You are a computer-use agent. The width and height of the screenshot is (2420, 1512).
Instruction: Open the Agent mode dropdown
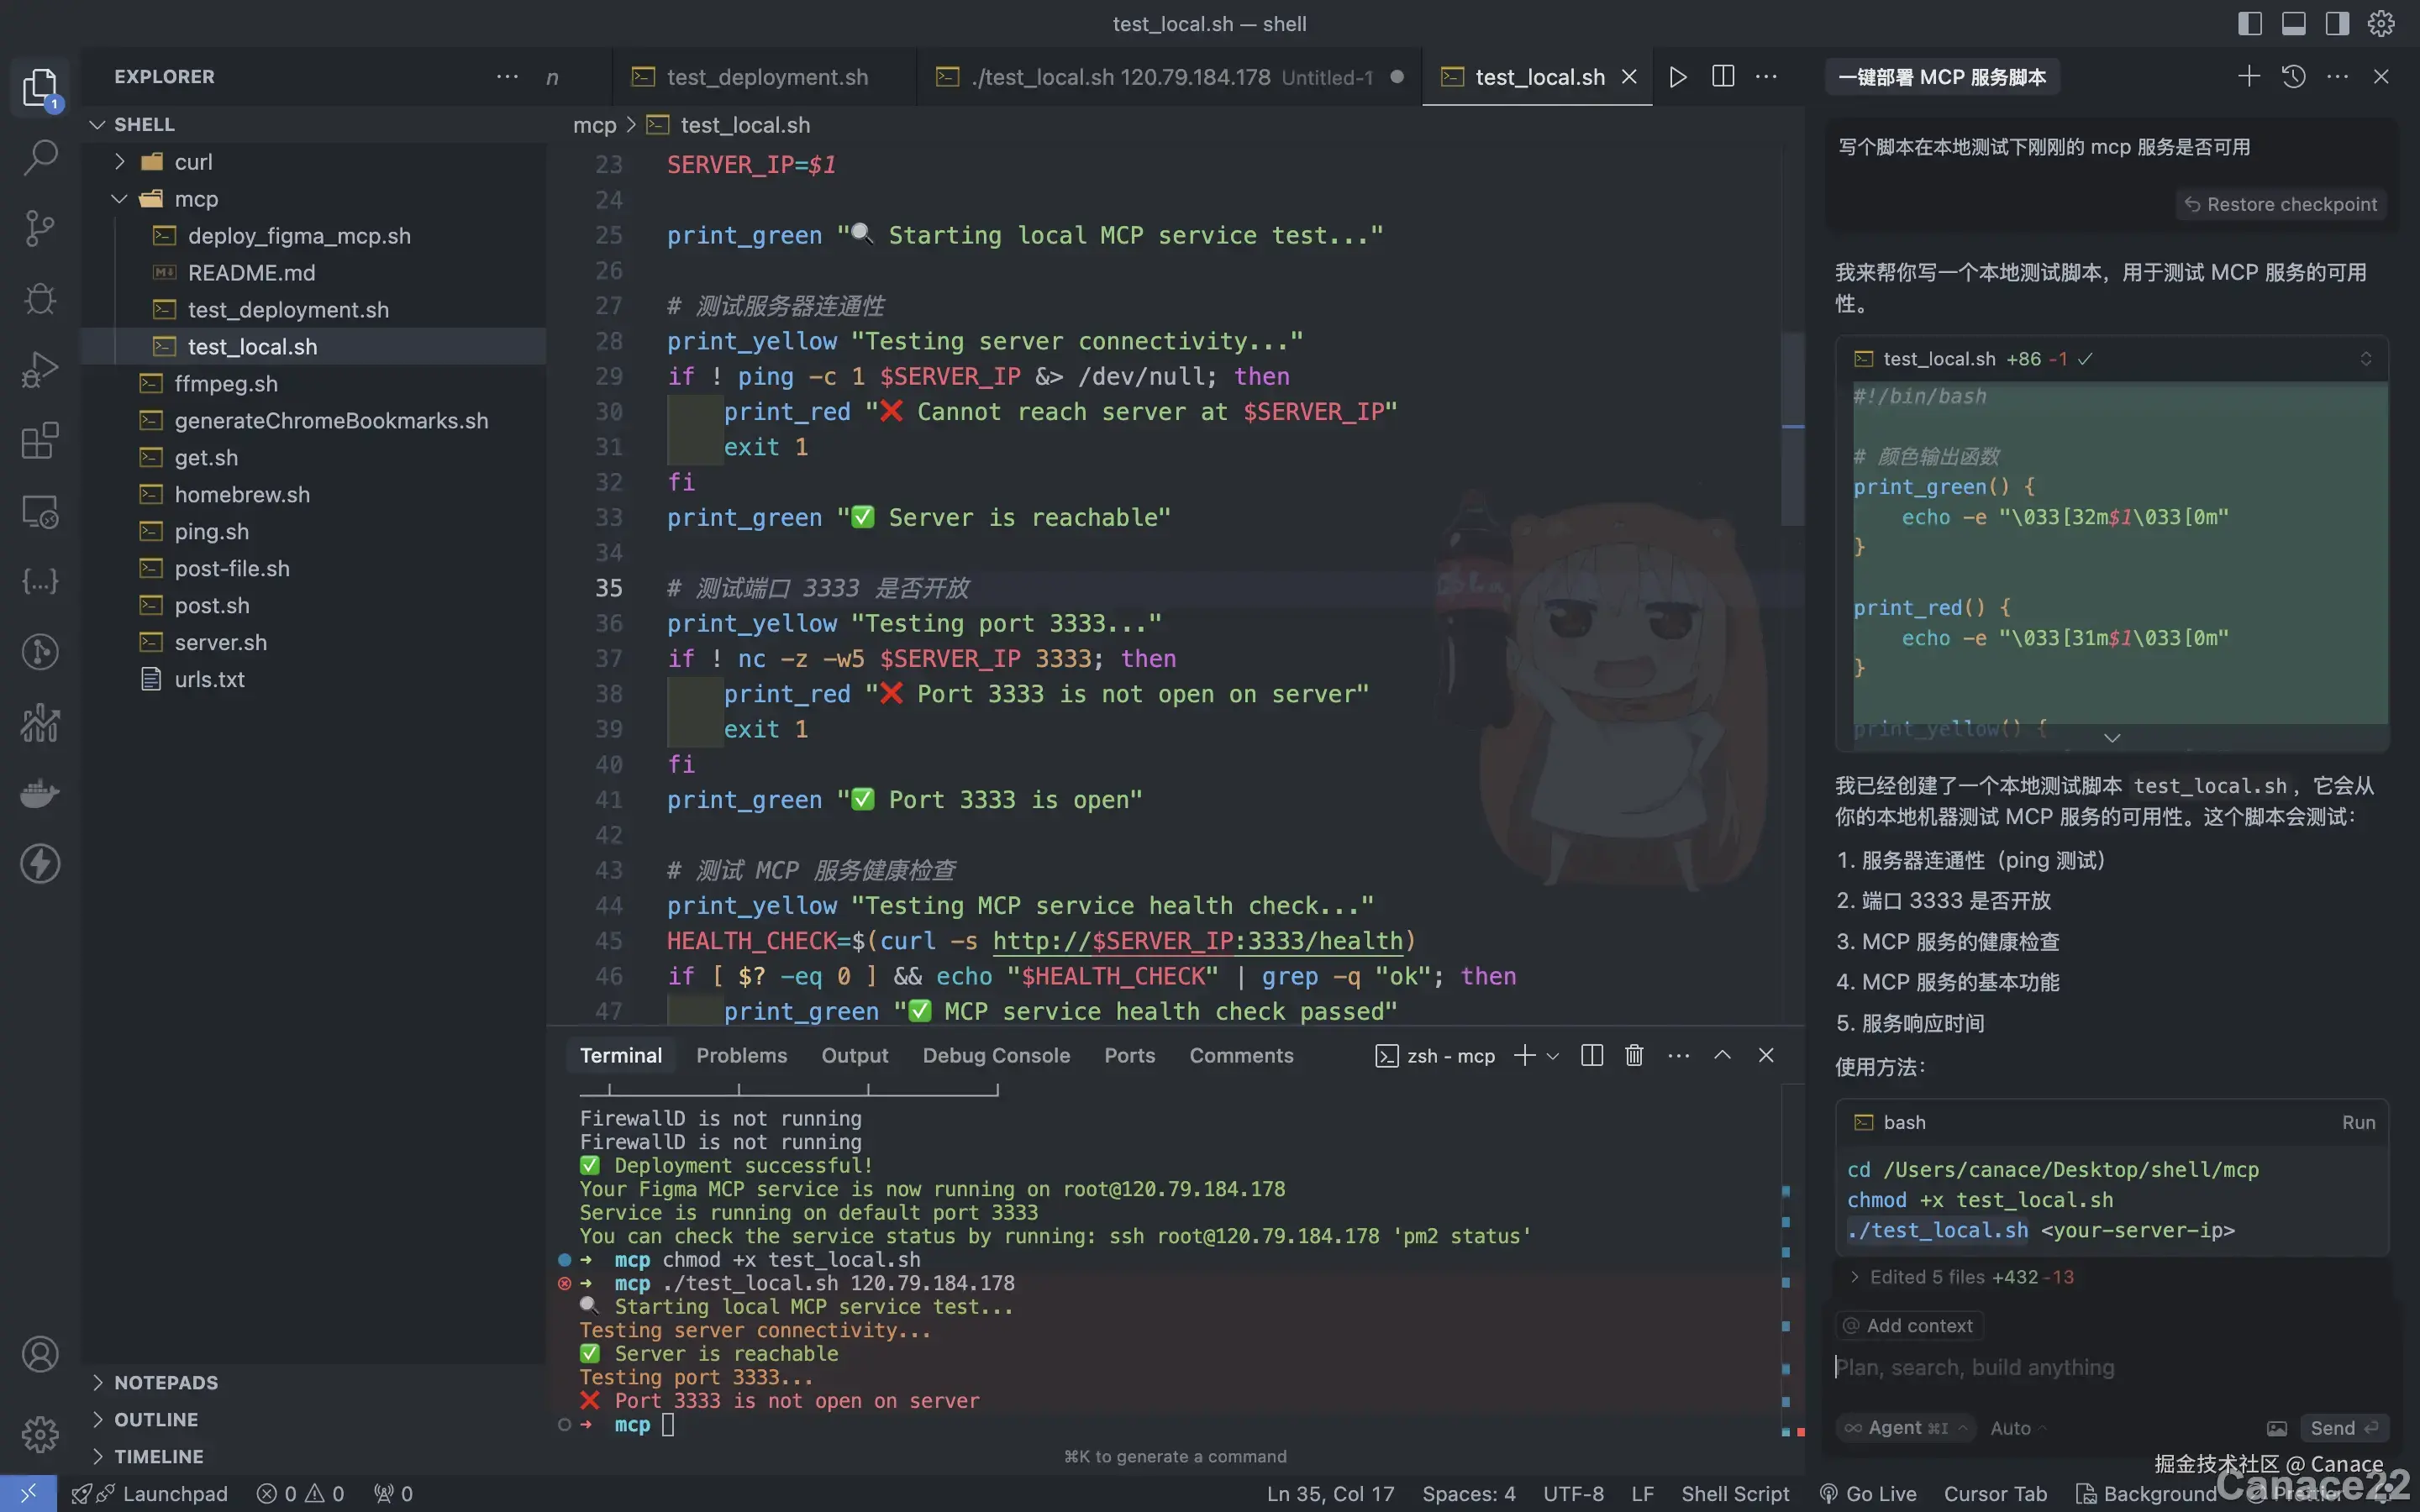click(1906, 1427)
